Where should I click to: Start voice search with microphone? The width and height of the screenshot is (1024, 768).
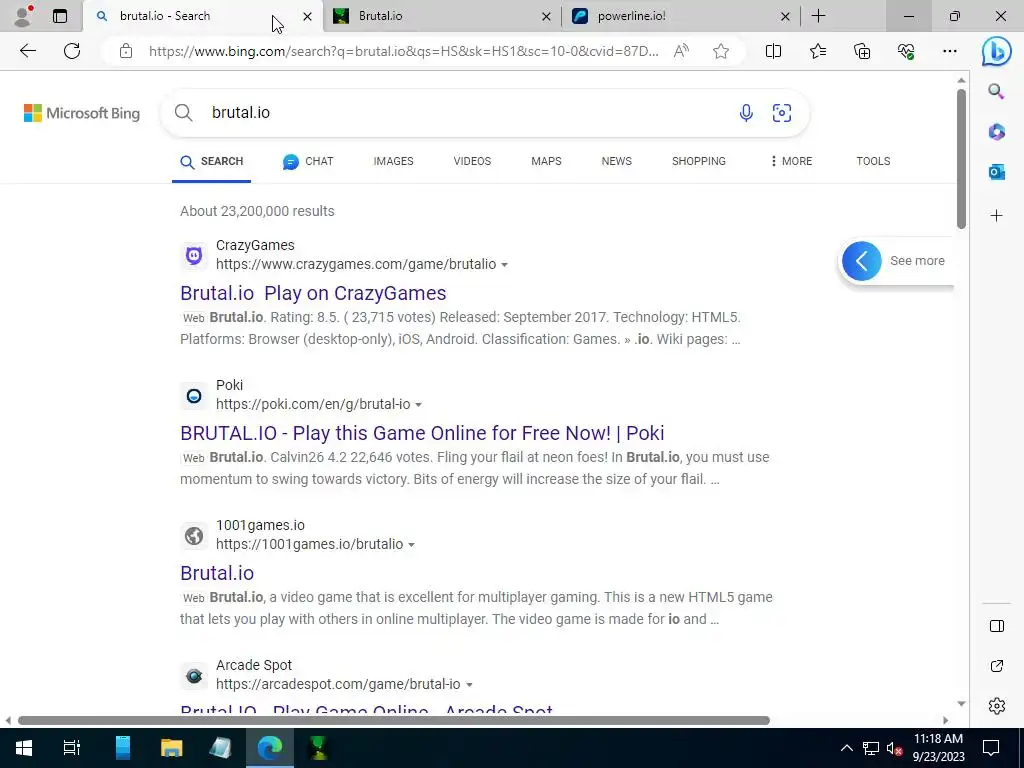(x=746, y=113)
